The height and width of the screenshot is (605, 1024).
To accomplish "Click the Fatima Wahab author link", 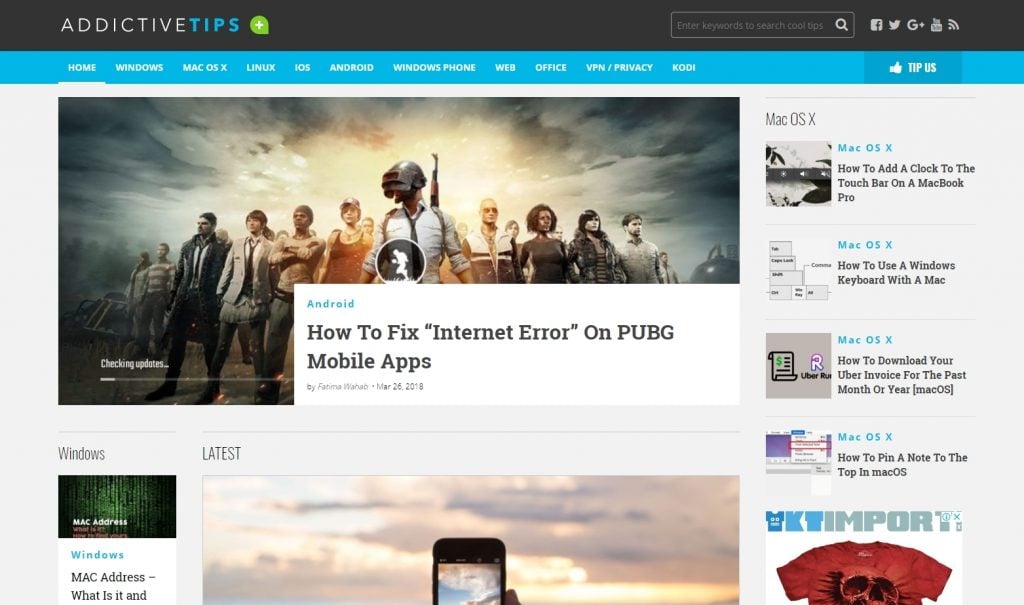I will click(343, 387).
